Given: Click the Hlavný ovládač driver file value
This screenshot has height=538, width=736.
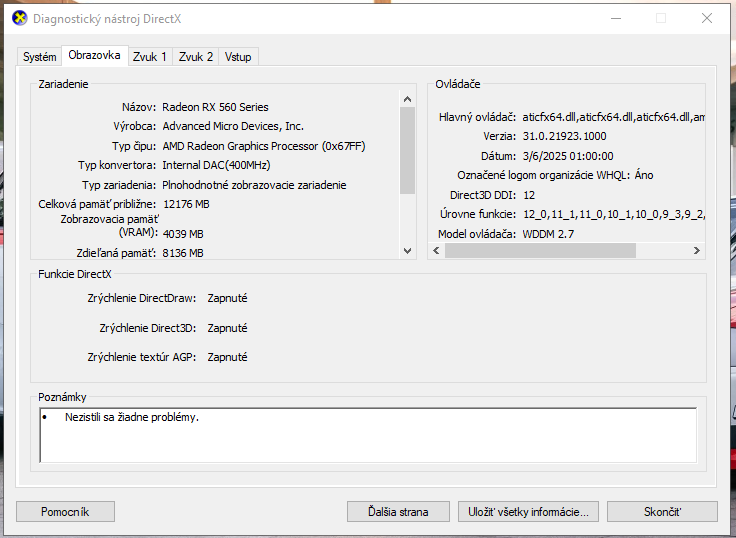Looking at the screenshot, I should pos(613,117).
